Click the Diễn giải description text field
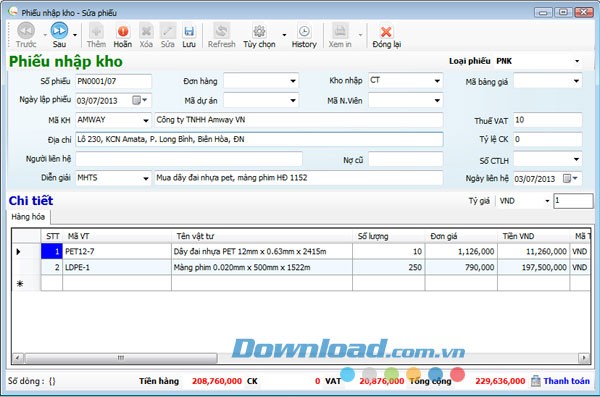 click(298, 178)
